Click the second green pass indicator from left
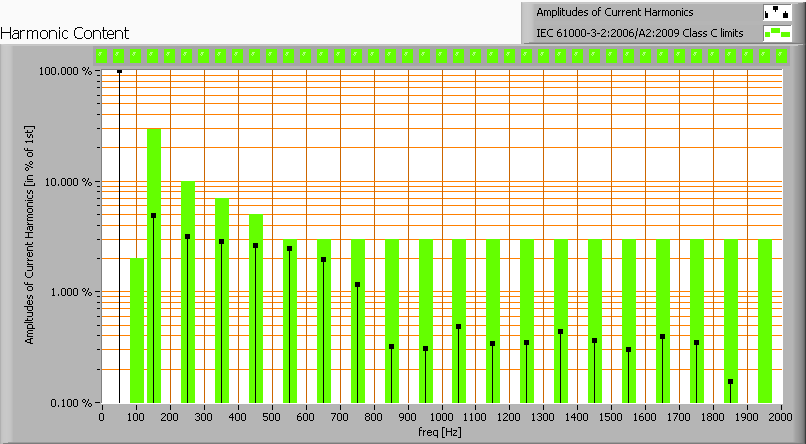 tap(120, 56)
